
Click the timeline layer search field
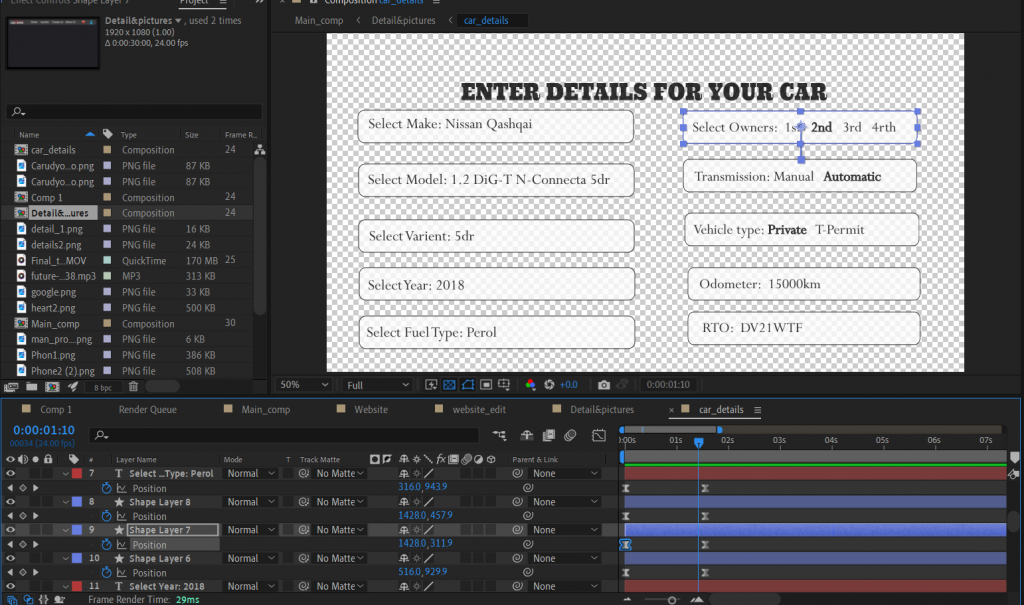285,435
